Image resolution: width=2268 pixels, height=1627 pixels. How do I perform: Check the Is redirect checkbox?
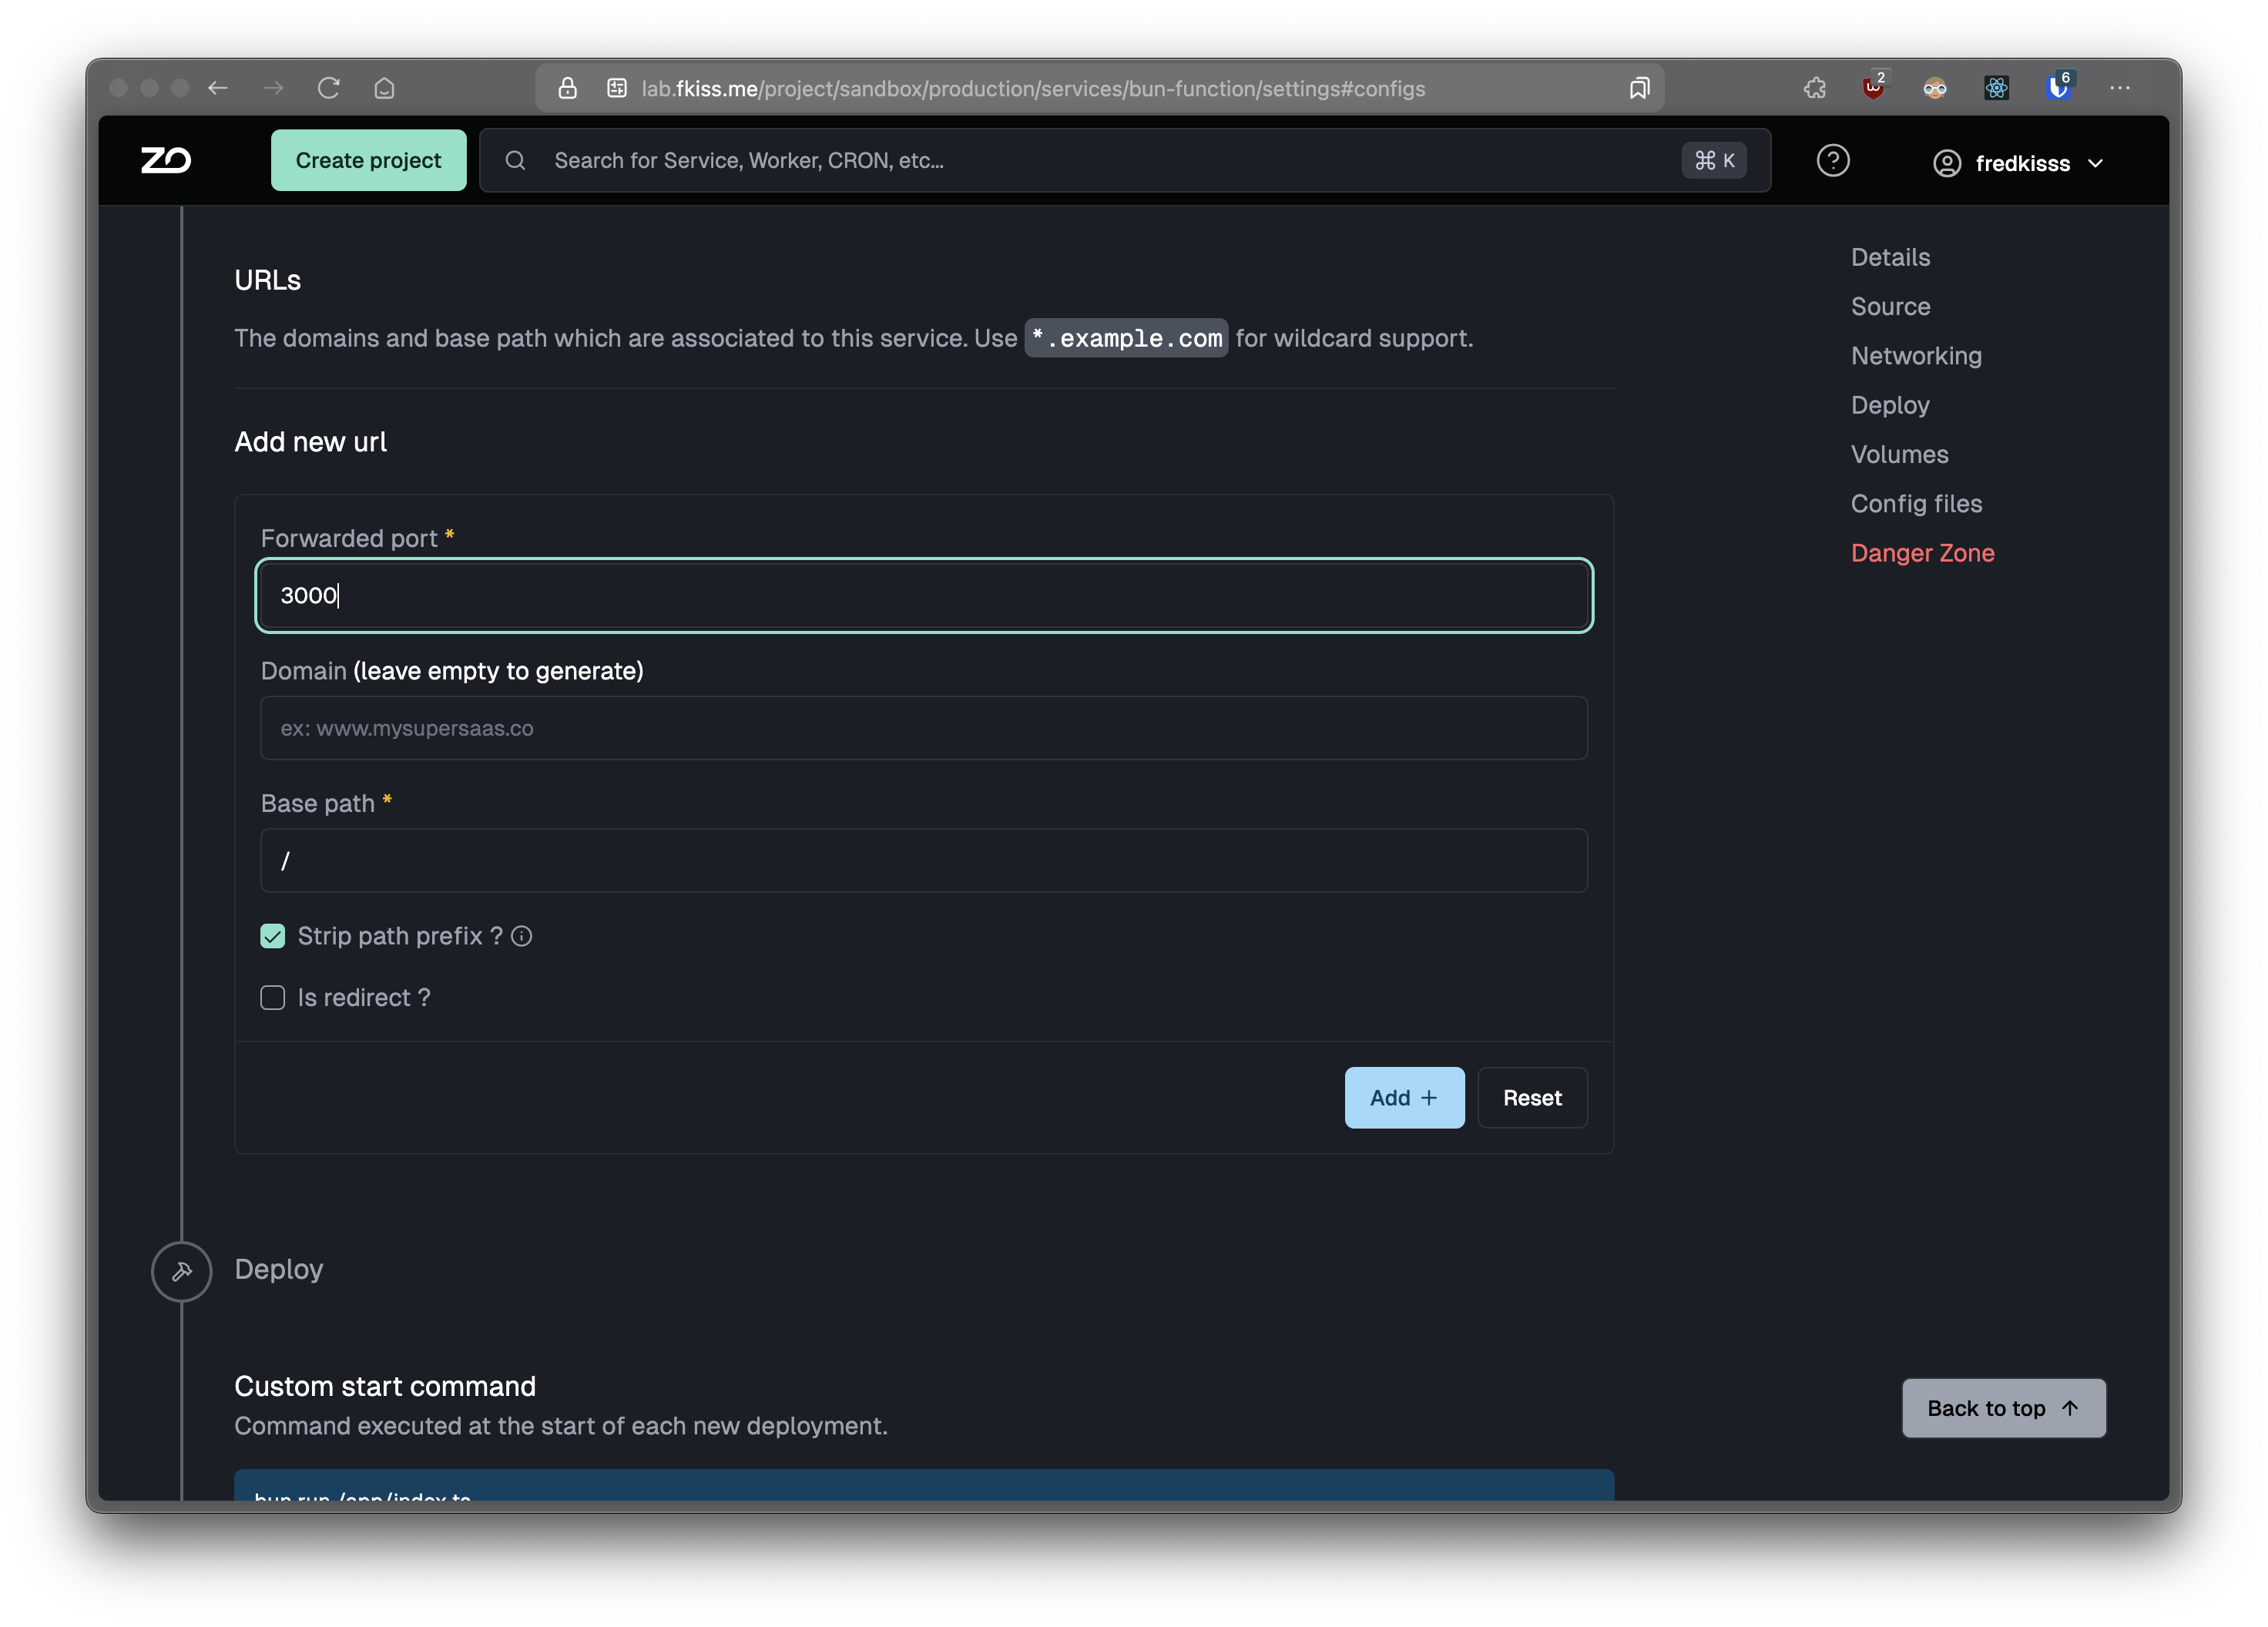coord(272,998)
